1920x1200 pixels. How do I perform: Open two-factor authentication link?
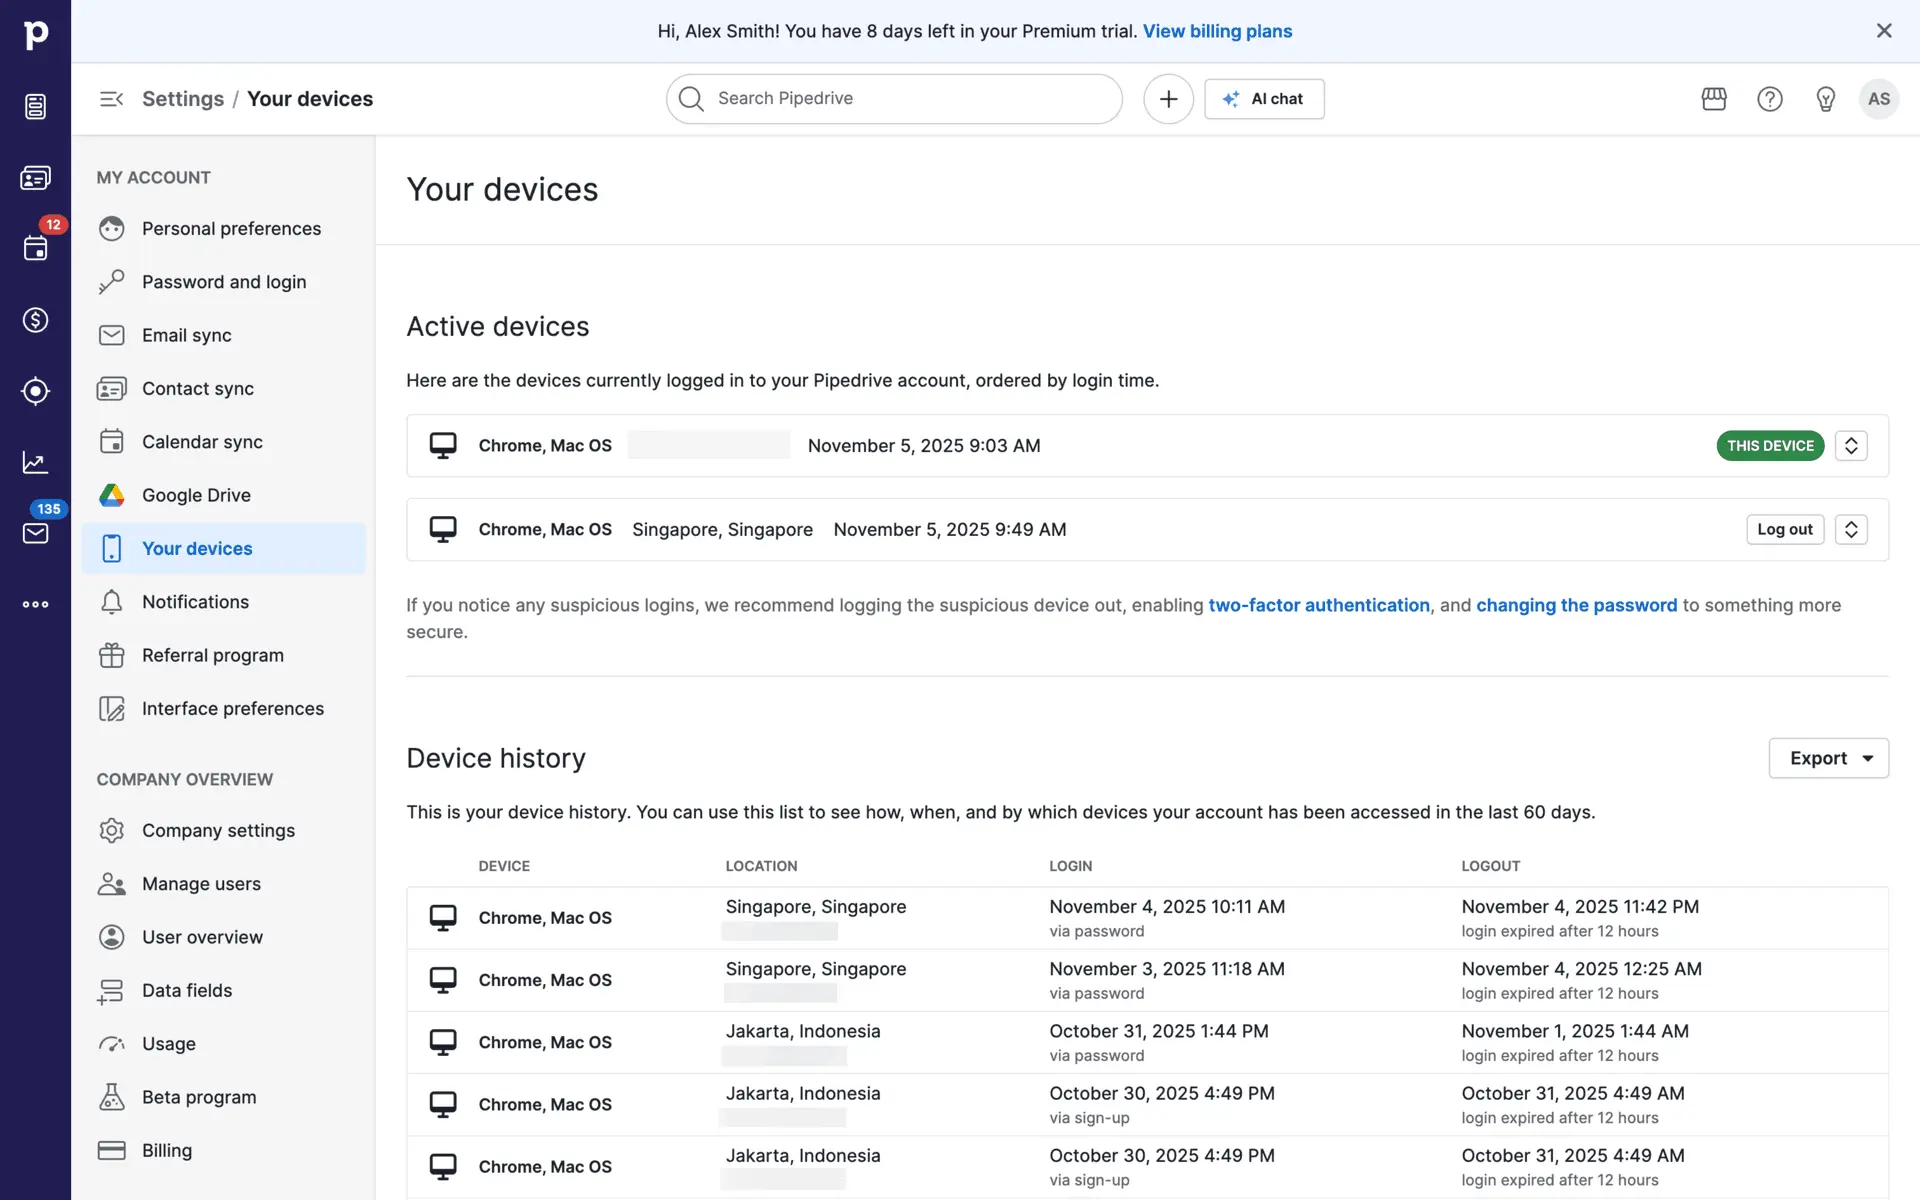1318,605
